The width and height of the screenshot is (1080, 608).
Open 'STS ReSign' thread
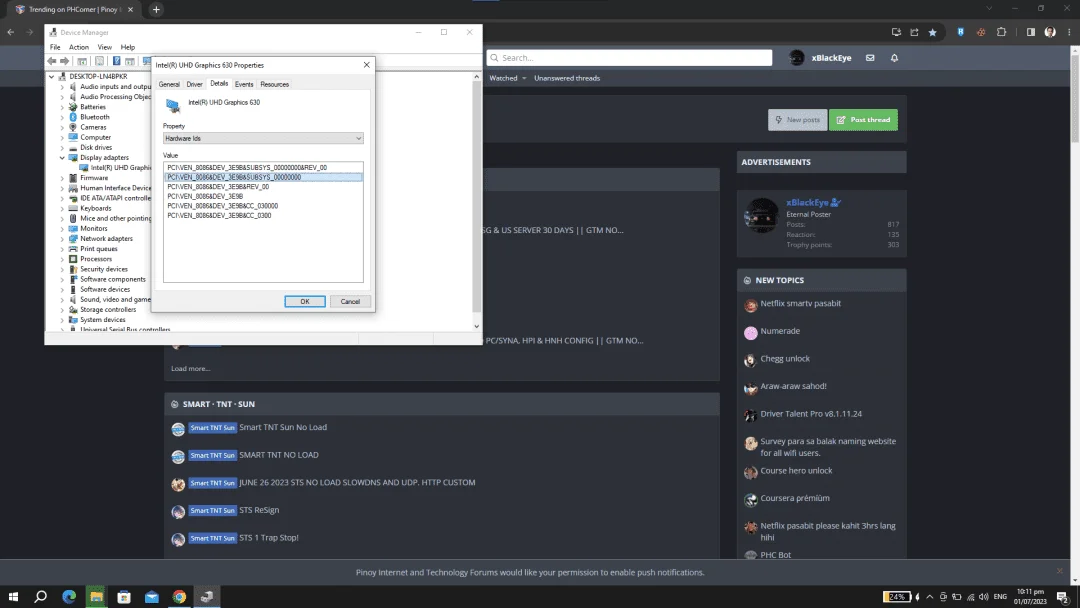(259, 510)
